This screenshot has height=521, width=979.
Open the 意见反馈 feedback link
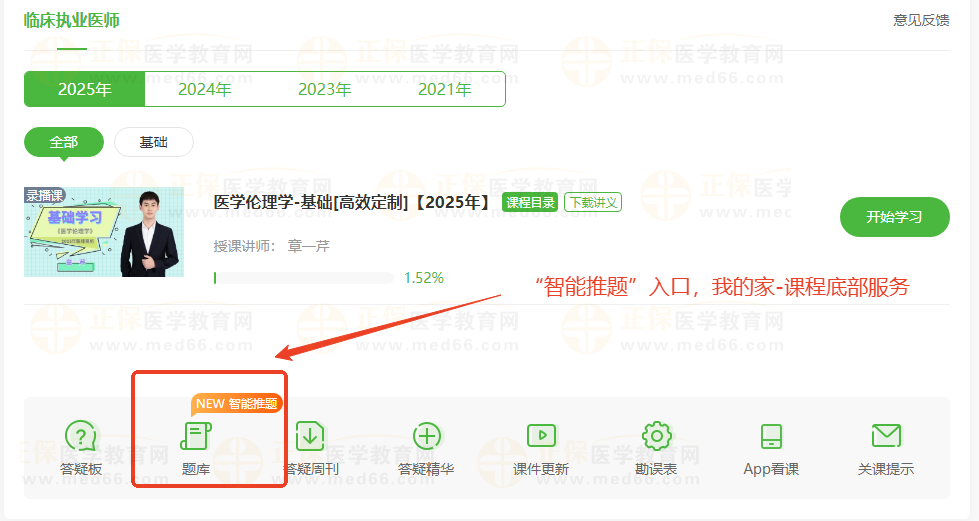pos(921,20)
